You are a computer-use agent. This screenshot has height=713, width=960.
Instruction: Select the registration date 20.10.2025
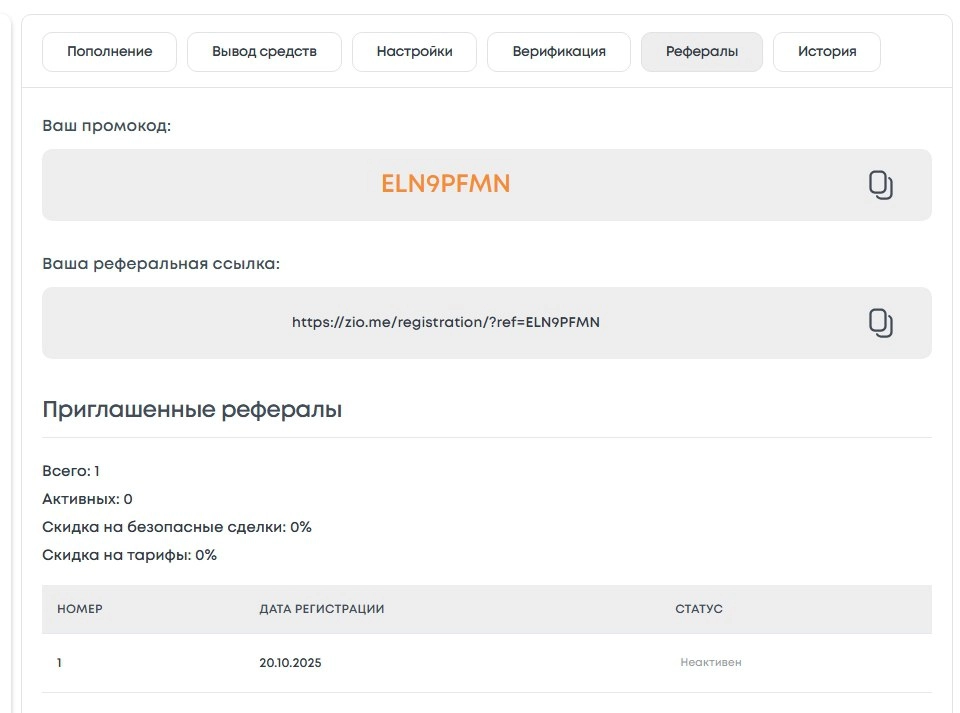point(291,662)
